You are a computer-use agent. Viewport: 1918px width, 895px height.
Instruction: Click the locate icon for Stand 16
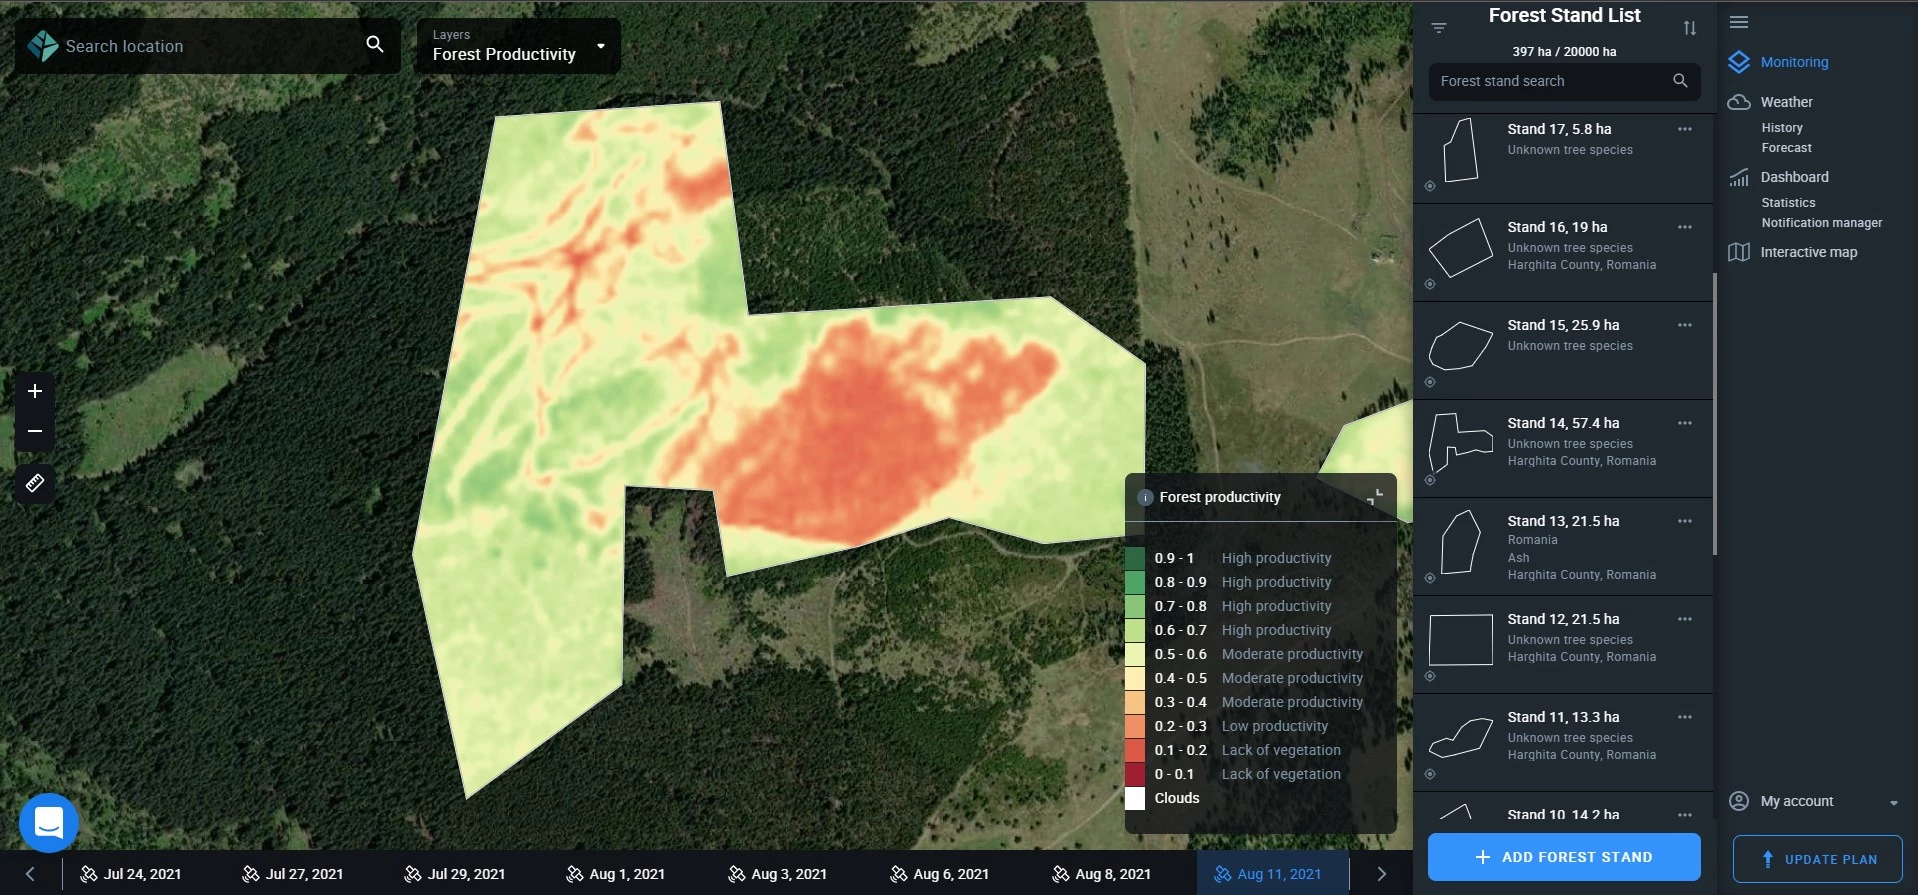tap(1430, 284)
